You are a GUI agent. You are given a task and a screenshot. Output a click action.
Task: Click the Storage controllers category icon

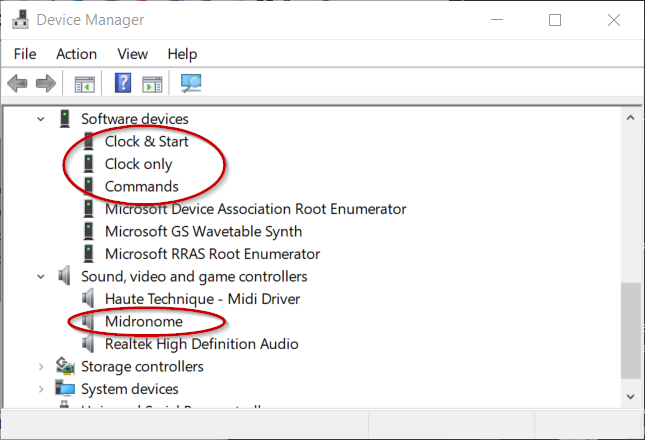click(66, 366)
